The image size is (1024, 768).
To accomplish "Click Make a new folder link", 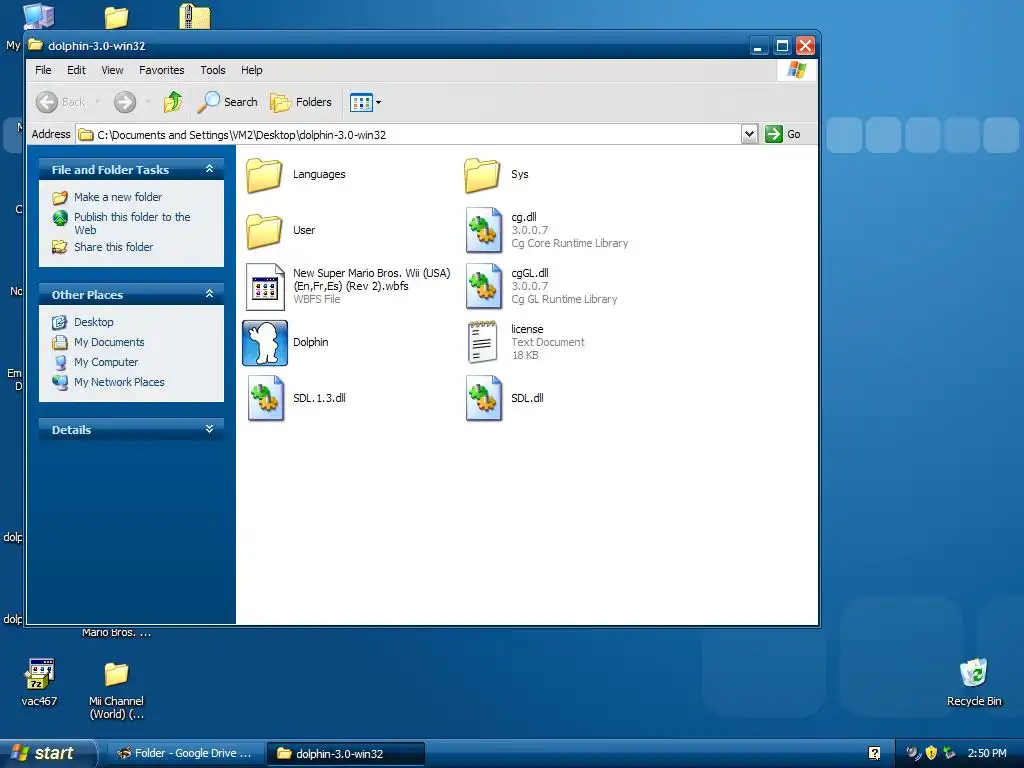I will 118,197.
